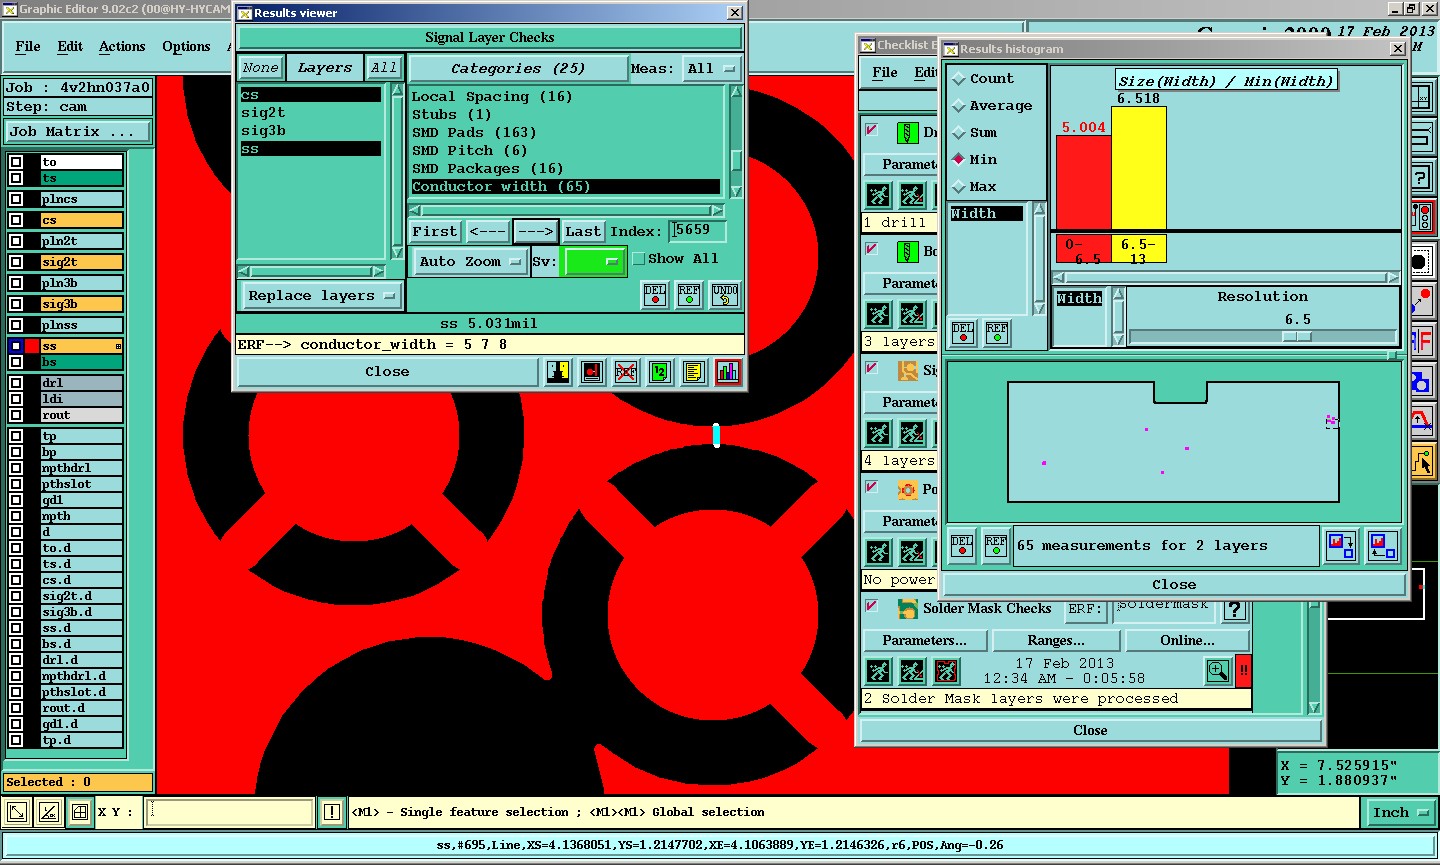1440x865 pixels.
Task: Click the second run icon under Solder Mask Checks
Action: pos(912,670)
